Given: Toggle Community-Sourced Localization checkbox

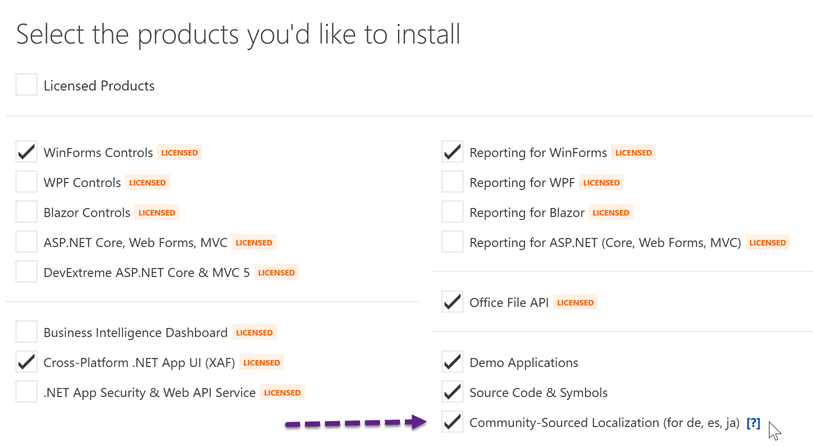Looking at the screenshot, I should coord(453,422).
